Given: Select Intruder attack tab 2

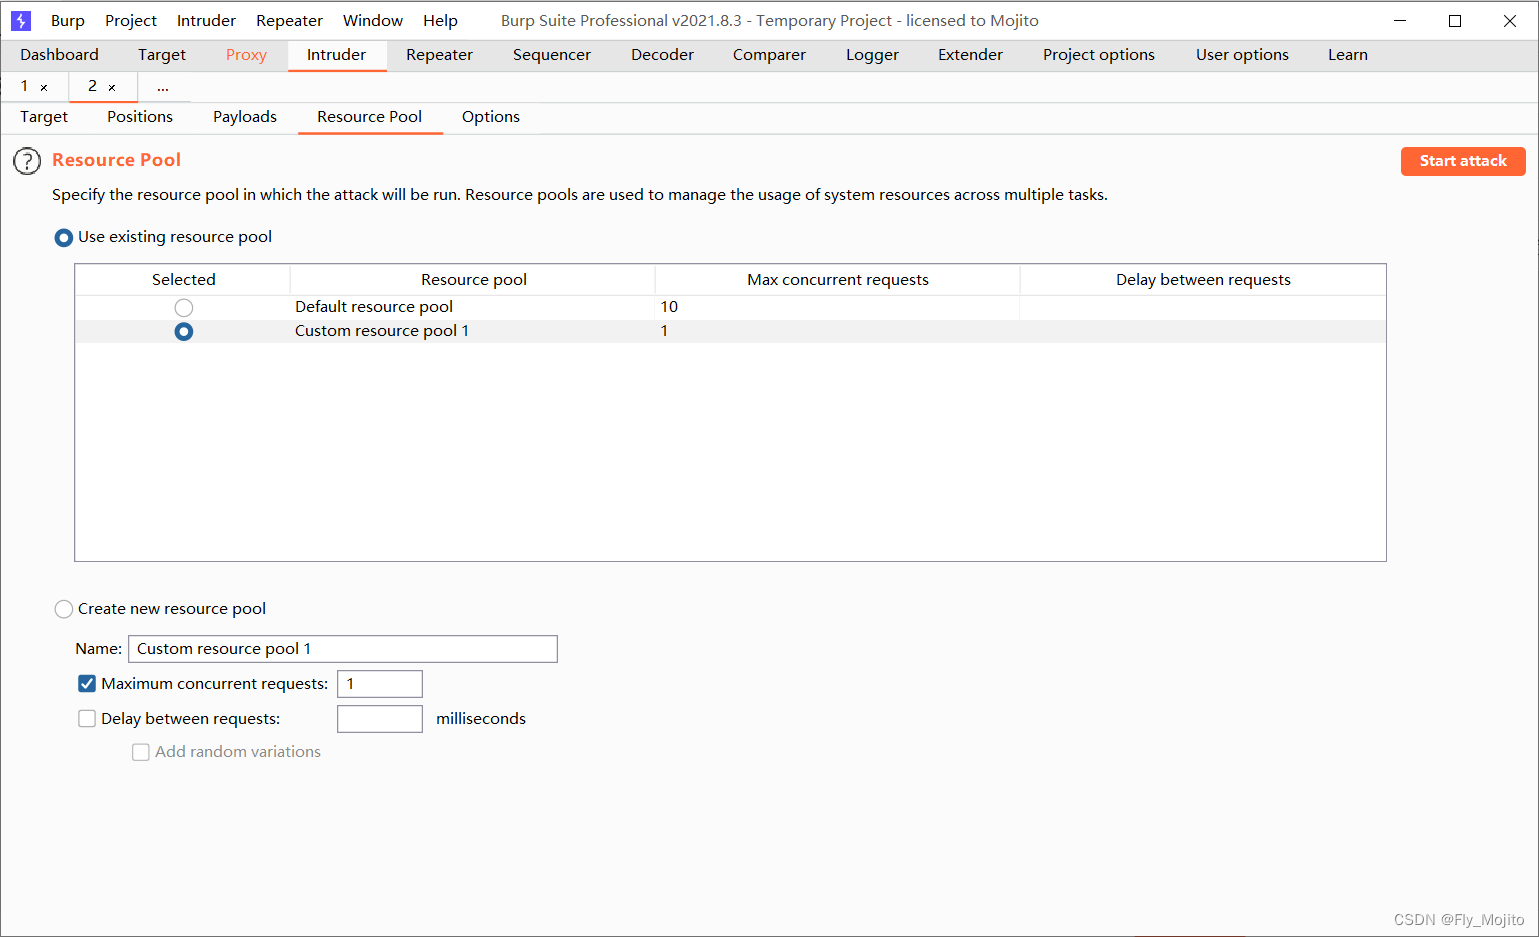Looking at the screenshot, I should click(92, 86).
